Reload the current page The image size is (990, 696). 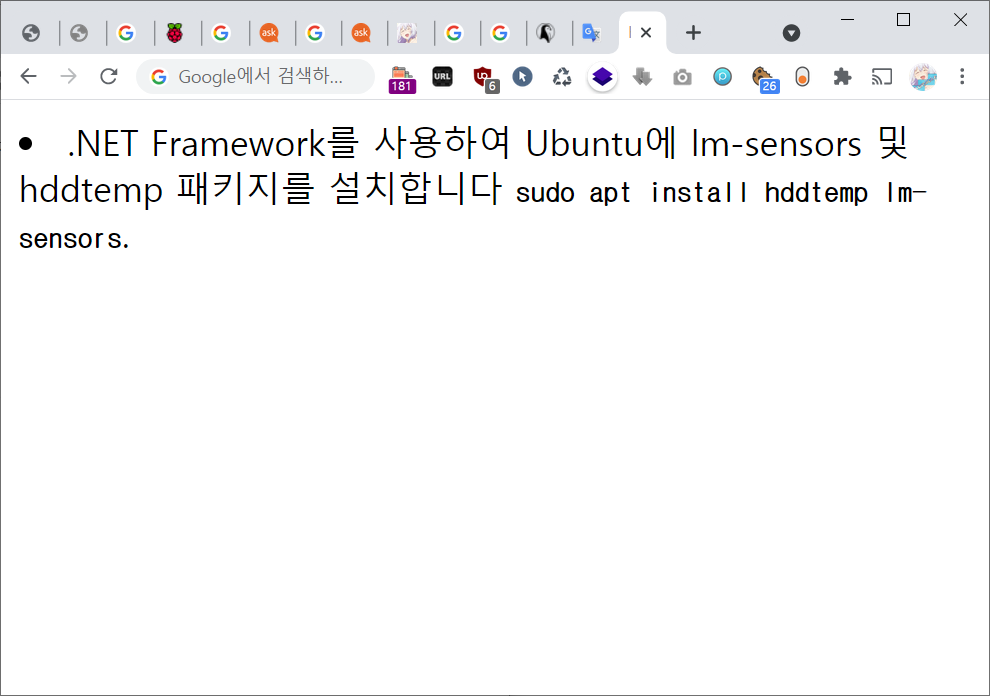click(x=109, y=76)
